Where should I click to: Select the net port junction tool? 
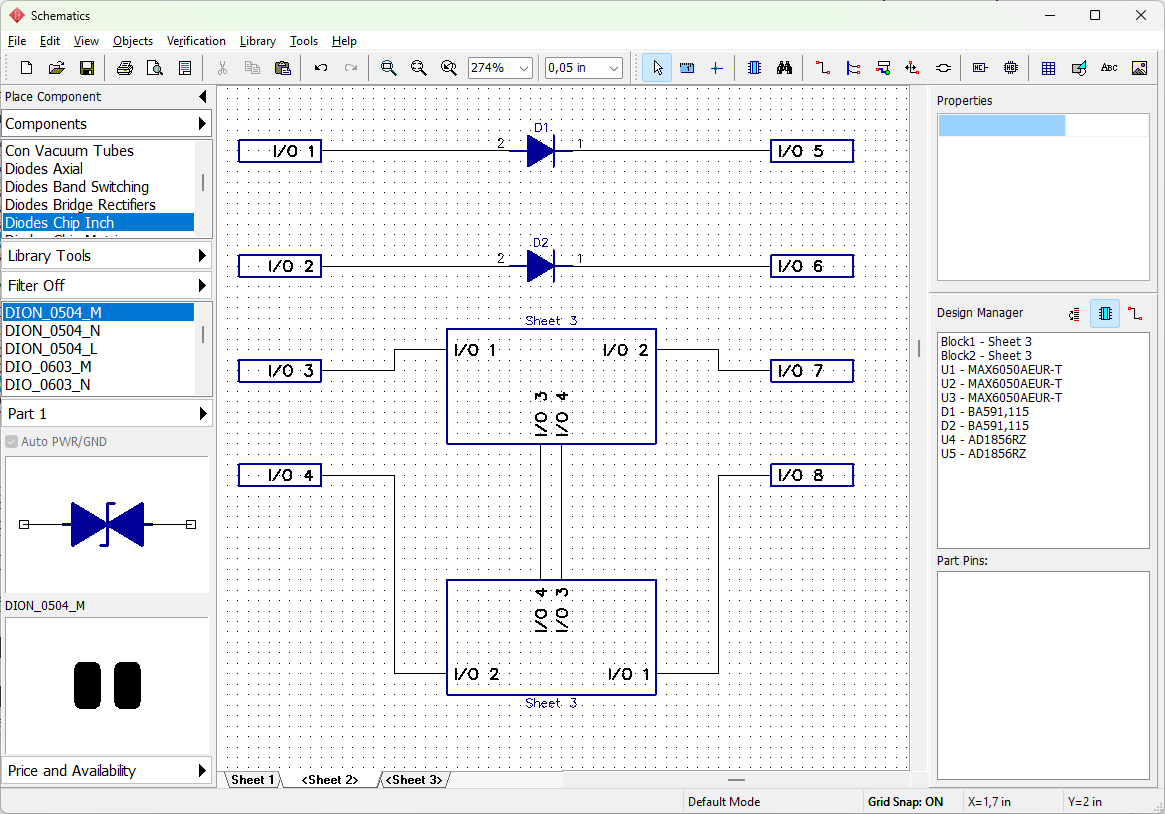[912, 68]
